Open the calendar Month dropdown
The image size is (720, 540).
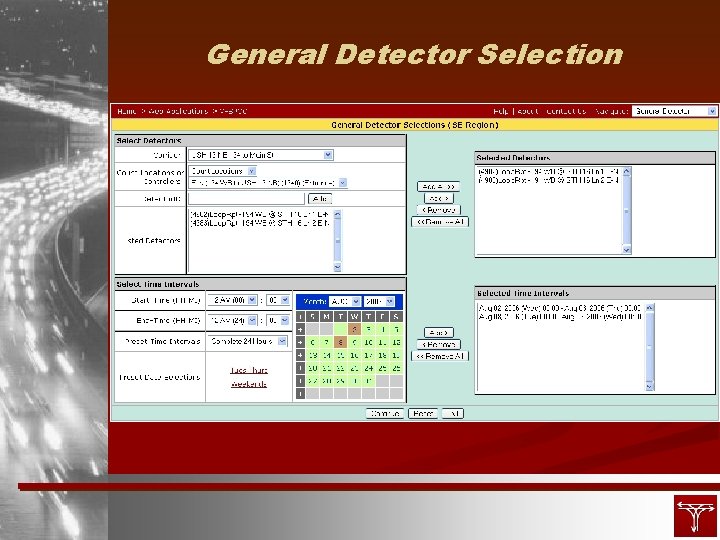click(x=345, y=302)
